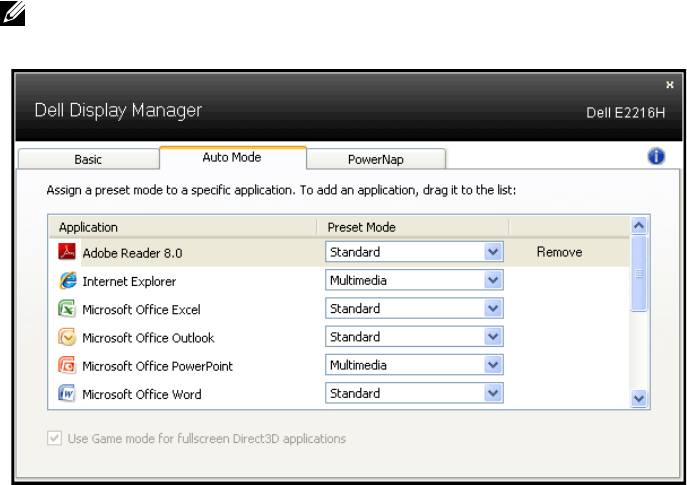Click the application list scrollbar thumb
687x485 pixels.
coord(639,274)
